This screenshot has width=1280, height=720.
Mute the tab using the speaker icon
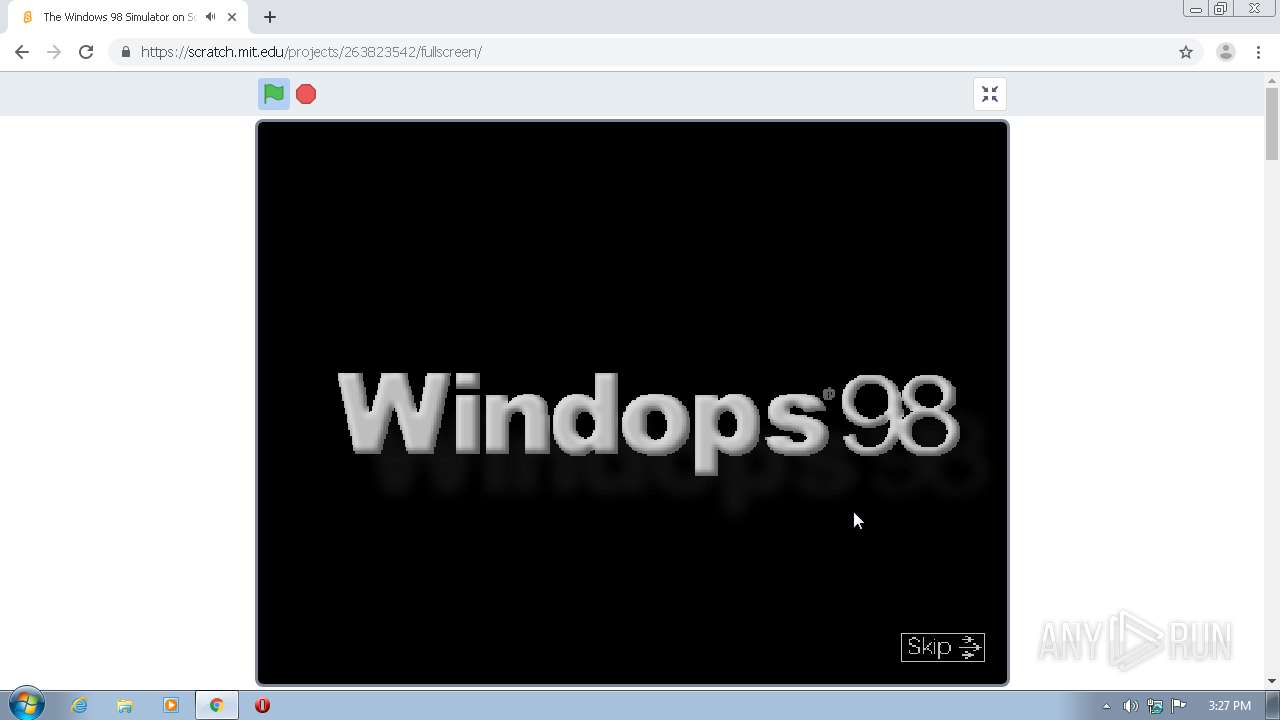click(210, 17)
